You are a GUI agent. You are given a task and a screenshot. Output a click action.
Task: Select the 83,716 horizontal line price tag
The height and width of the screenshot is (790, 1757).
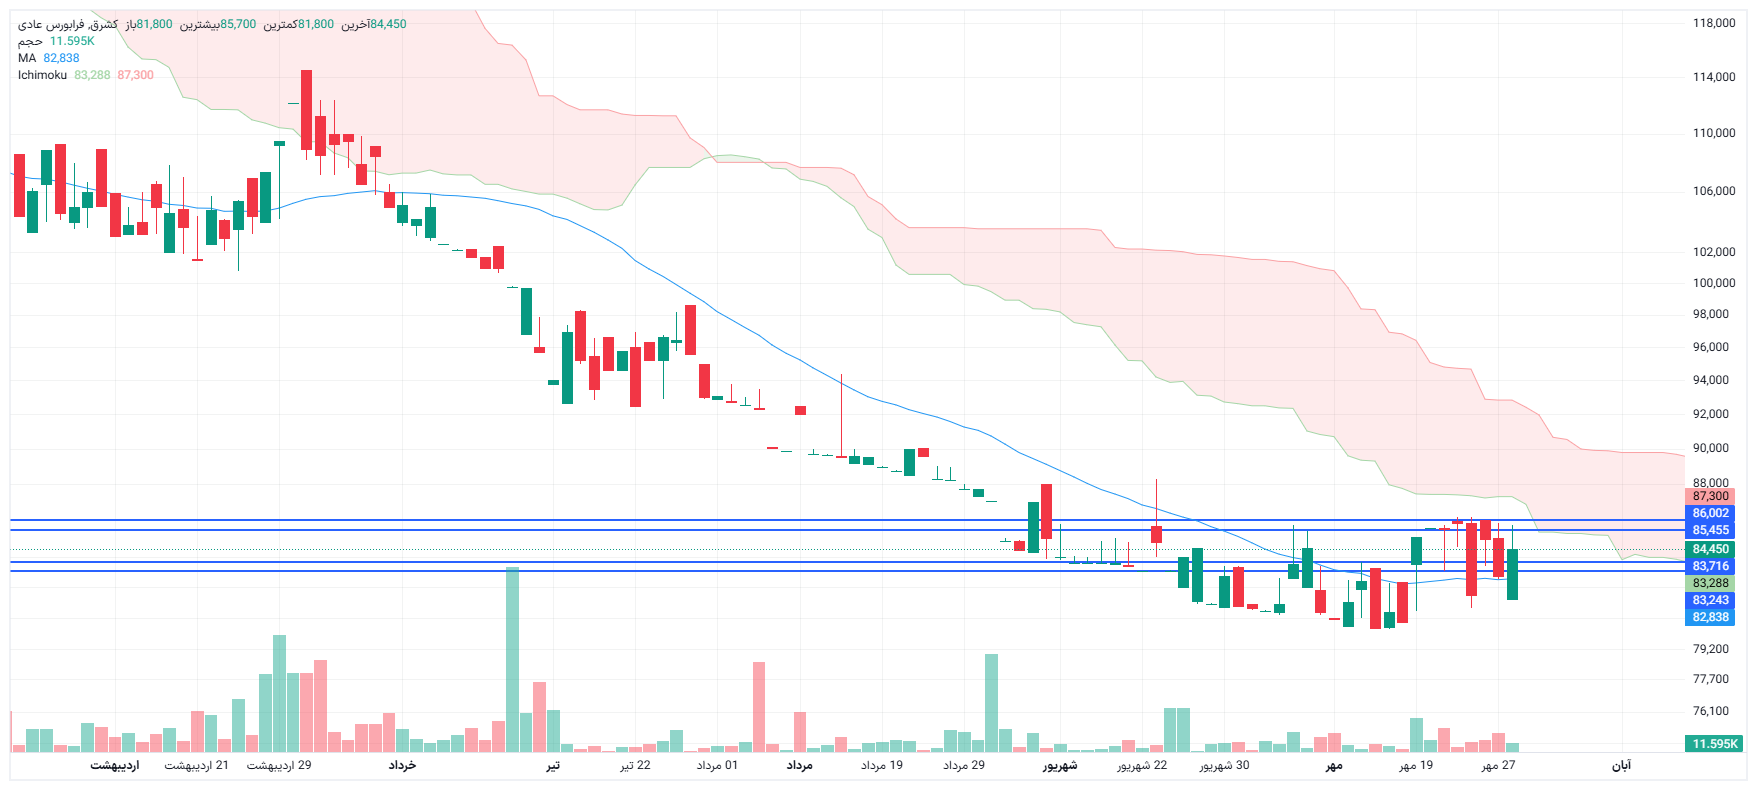[1711, 566]
